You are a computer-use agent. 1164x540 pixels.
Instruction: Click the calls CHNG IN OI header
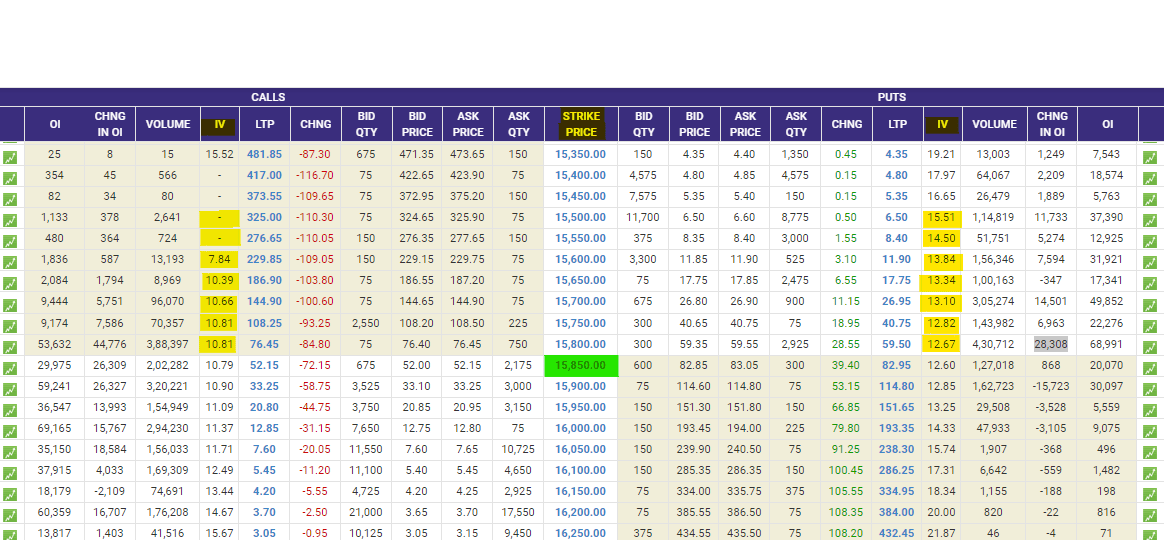(x=110, y=124)
